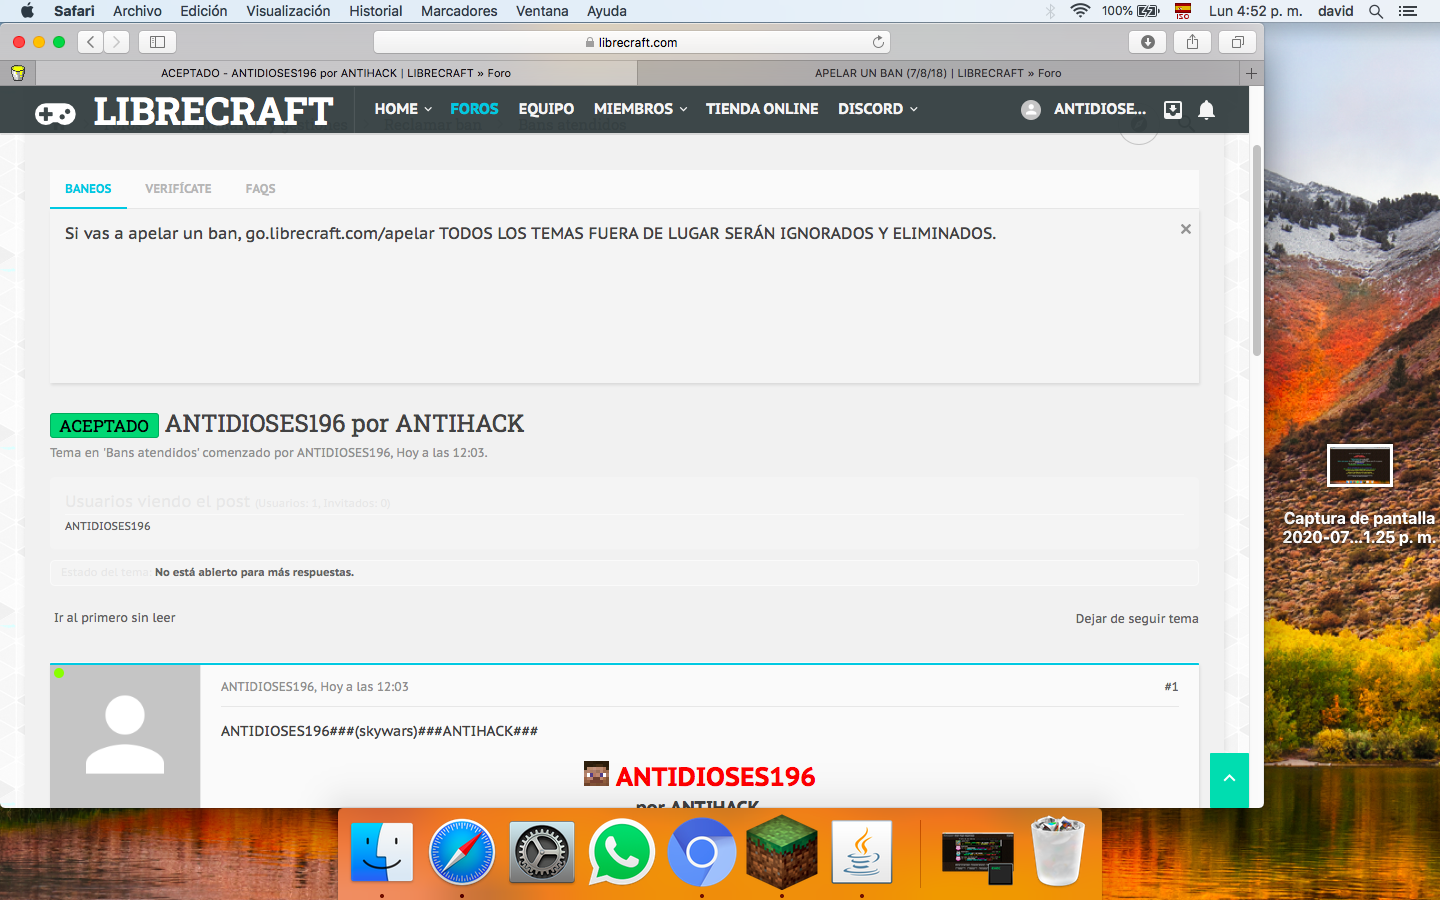
Task: Toggle the Safari sidebar
Action: [157, 42]
